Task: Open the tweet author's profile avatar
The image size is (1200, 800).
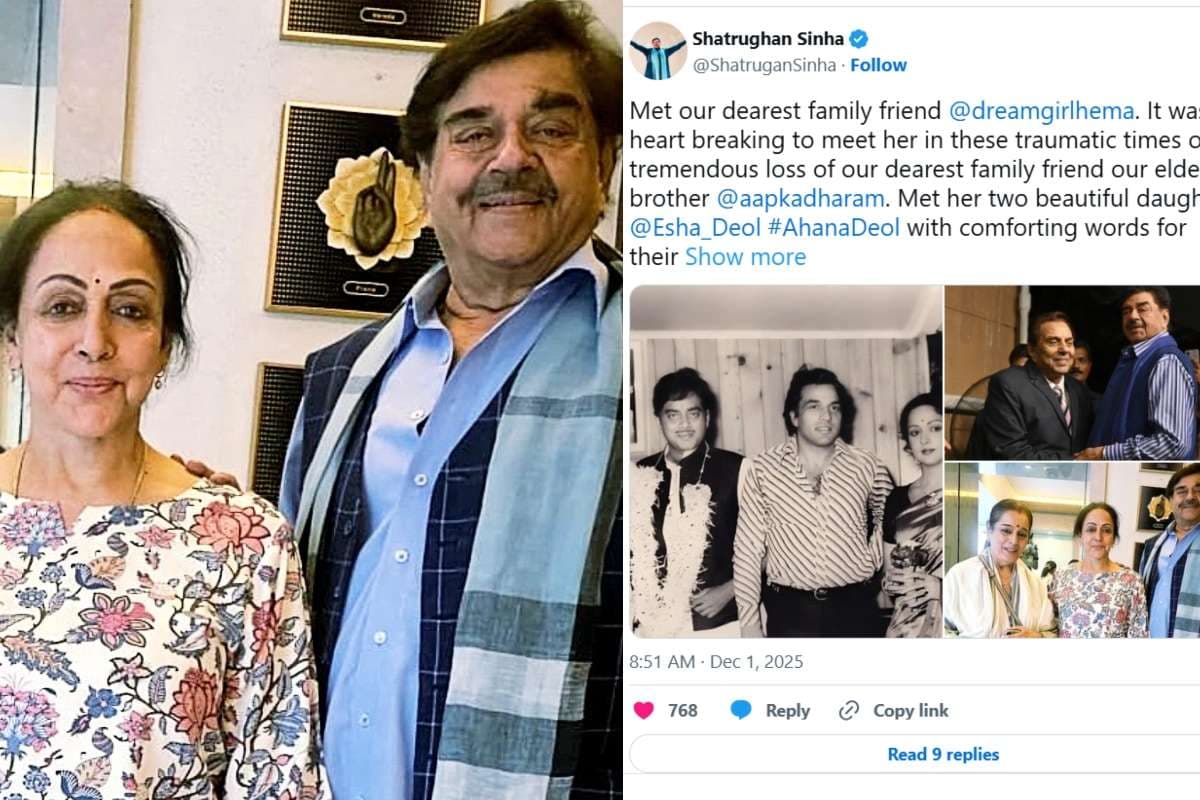Action: point(658,50)
